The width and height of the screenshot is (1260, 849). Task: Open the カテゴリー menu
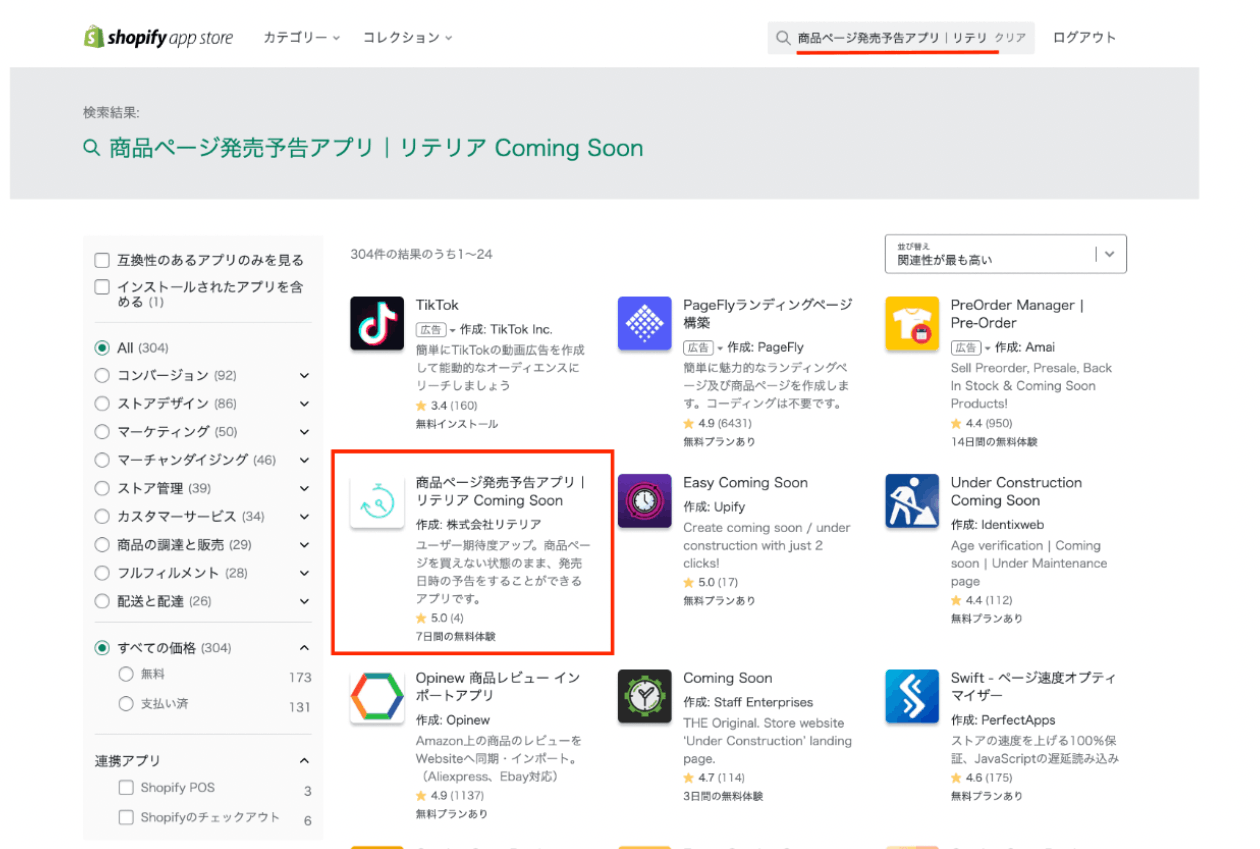tap(301, 38)
